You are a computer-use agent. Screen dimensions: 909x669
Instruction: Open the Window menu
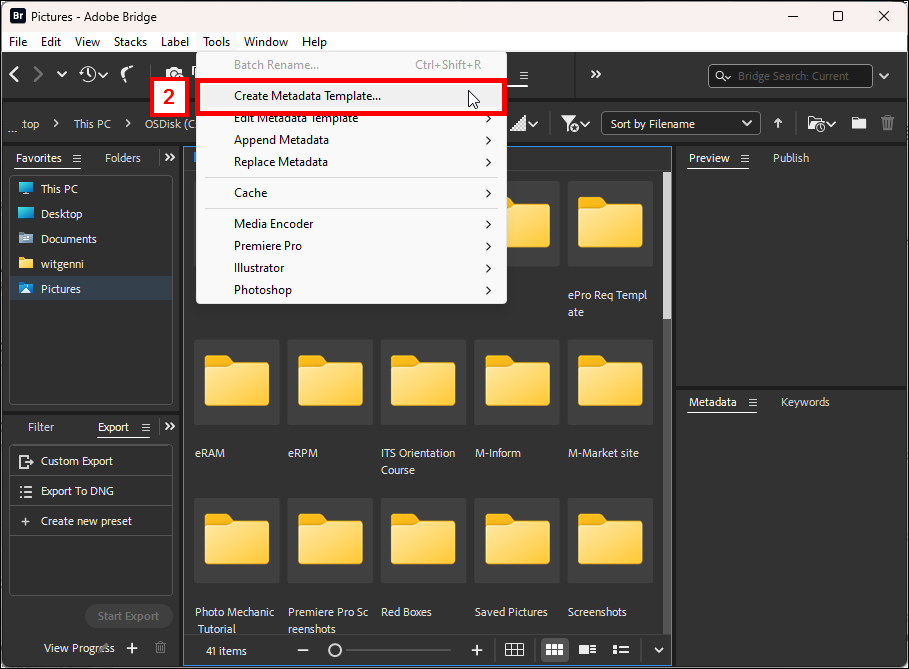tap(265, 42)
